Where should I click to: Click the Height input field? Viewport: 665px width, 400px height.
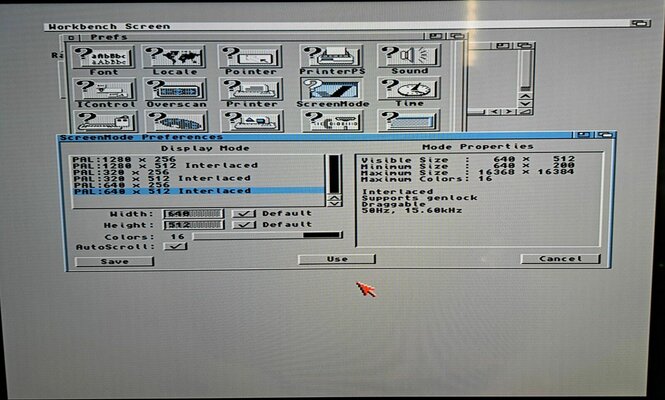click(193, 224)
